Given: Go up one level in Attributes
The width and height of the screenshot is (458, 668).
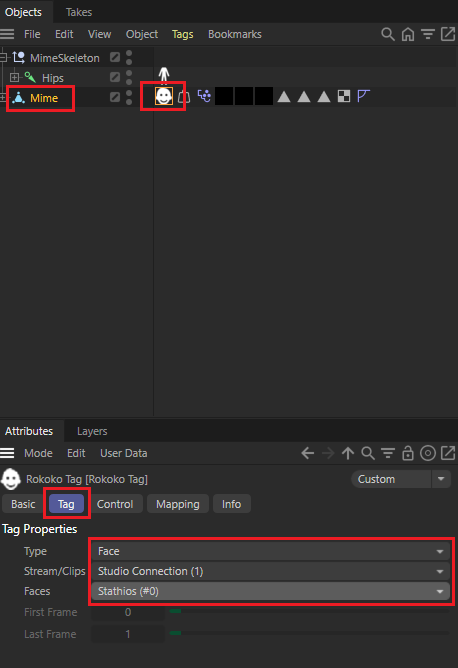Looking at the screenshot, I should [348, 453].
